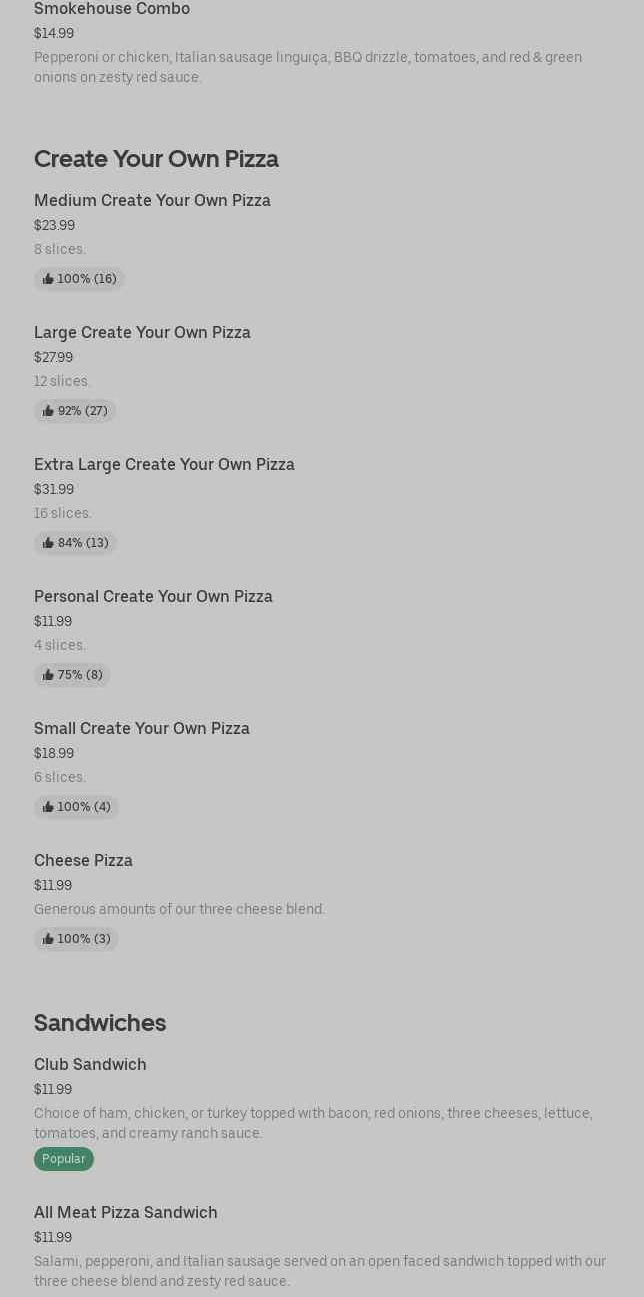Click the $23.99 price of medium pizza
This screenshot has height=1297, width=644.
tap(54, 226)
